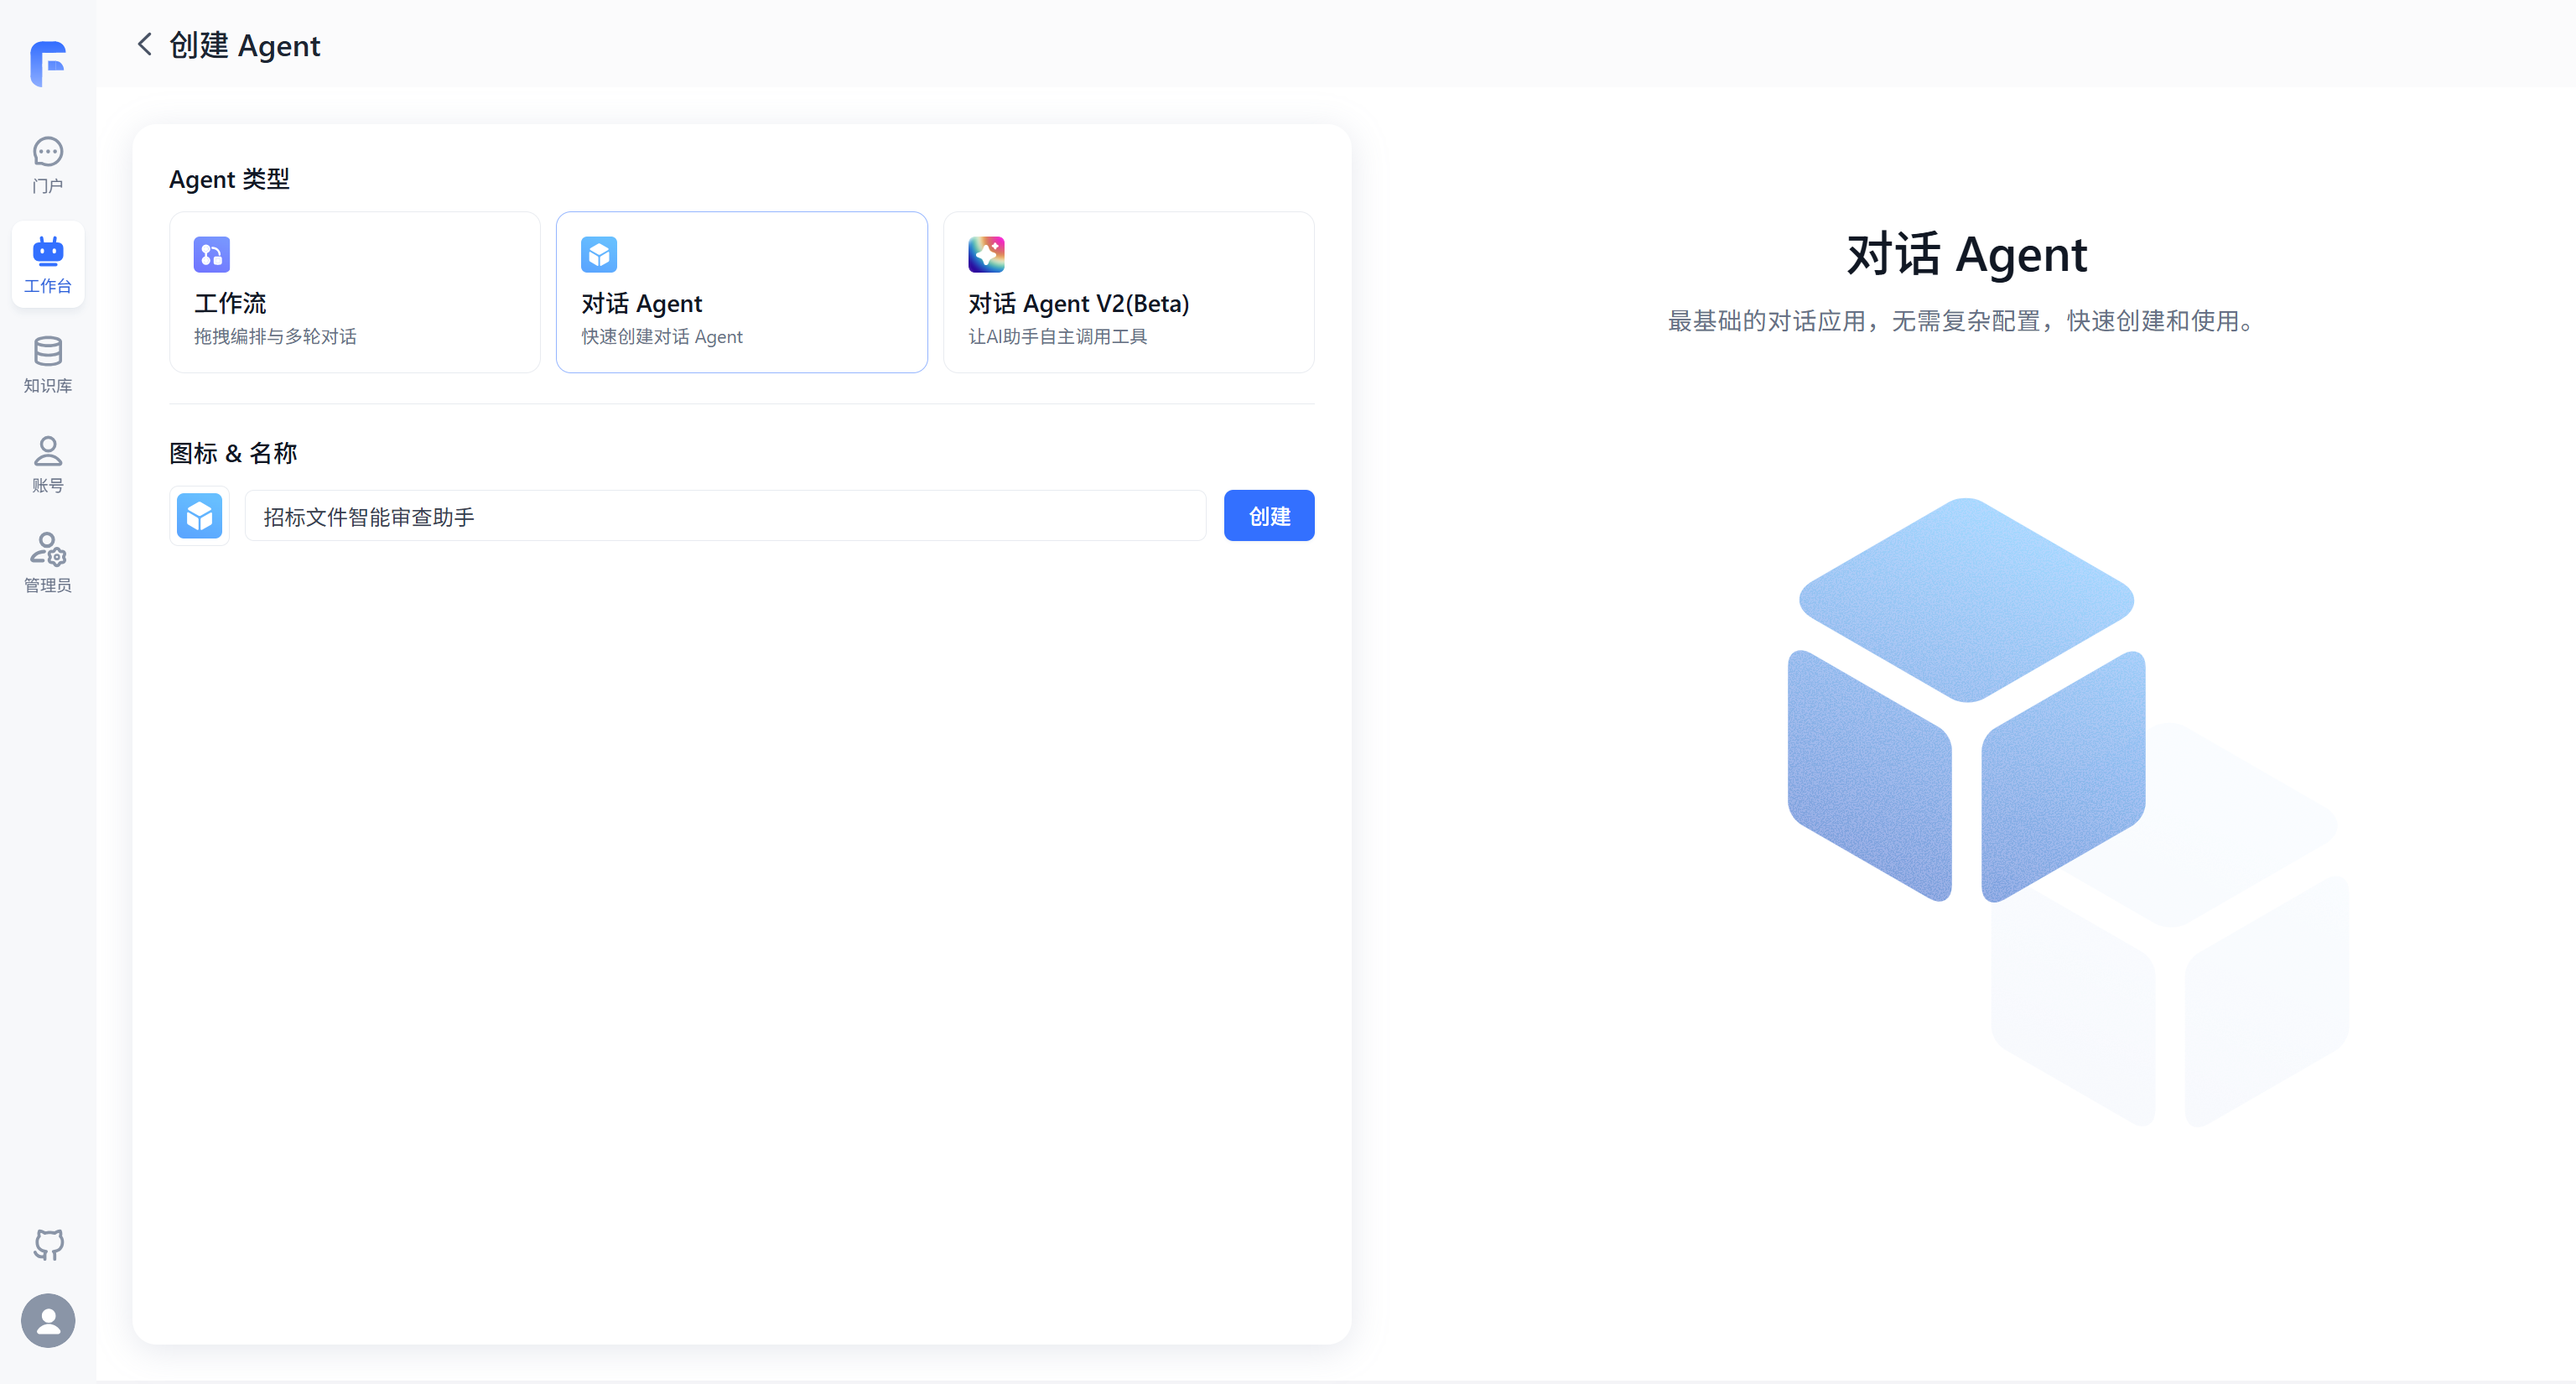Click the 工作流 purple card icon
The height and width of the screenshot is (1384, 2576).
212,255
